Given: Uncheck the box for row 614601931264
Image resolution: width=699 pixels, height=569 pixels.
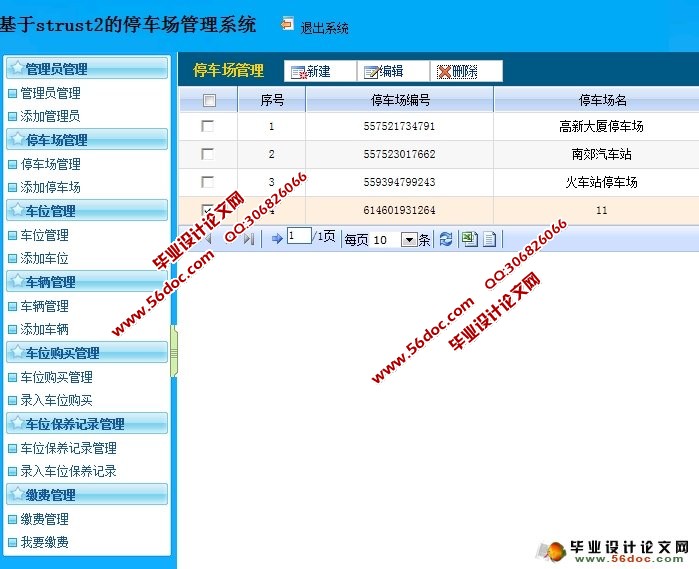Looking at the screenshot, I should coord(207,210).
